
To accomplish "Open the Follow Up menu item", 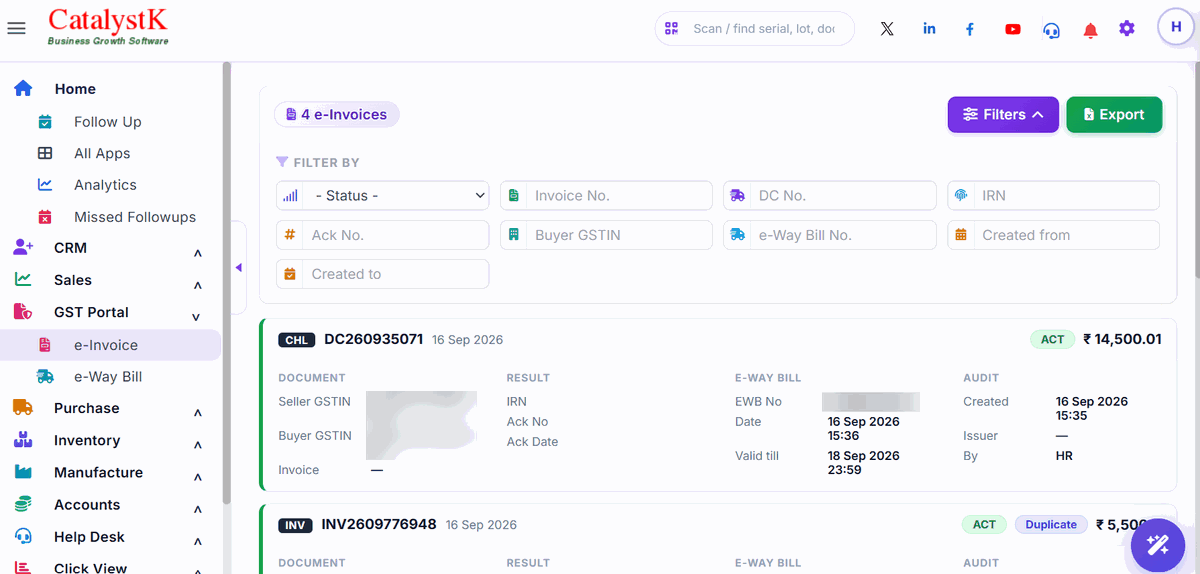I will (x=110, y=122).
